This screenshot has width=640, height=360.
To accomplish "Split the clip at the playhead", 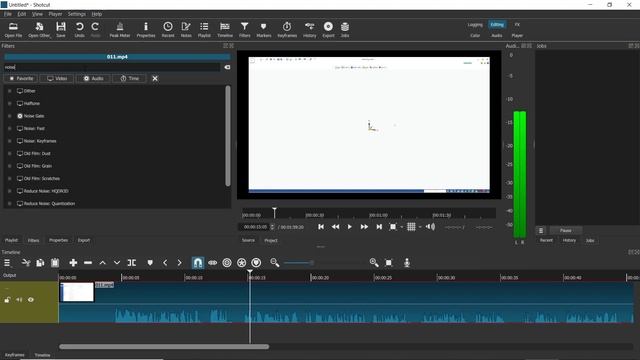I will (x=131, y=262).
